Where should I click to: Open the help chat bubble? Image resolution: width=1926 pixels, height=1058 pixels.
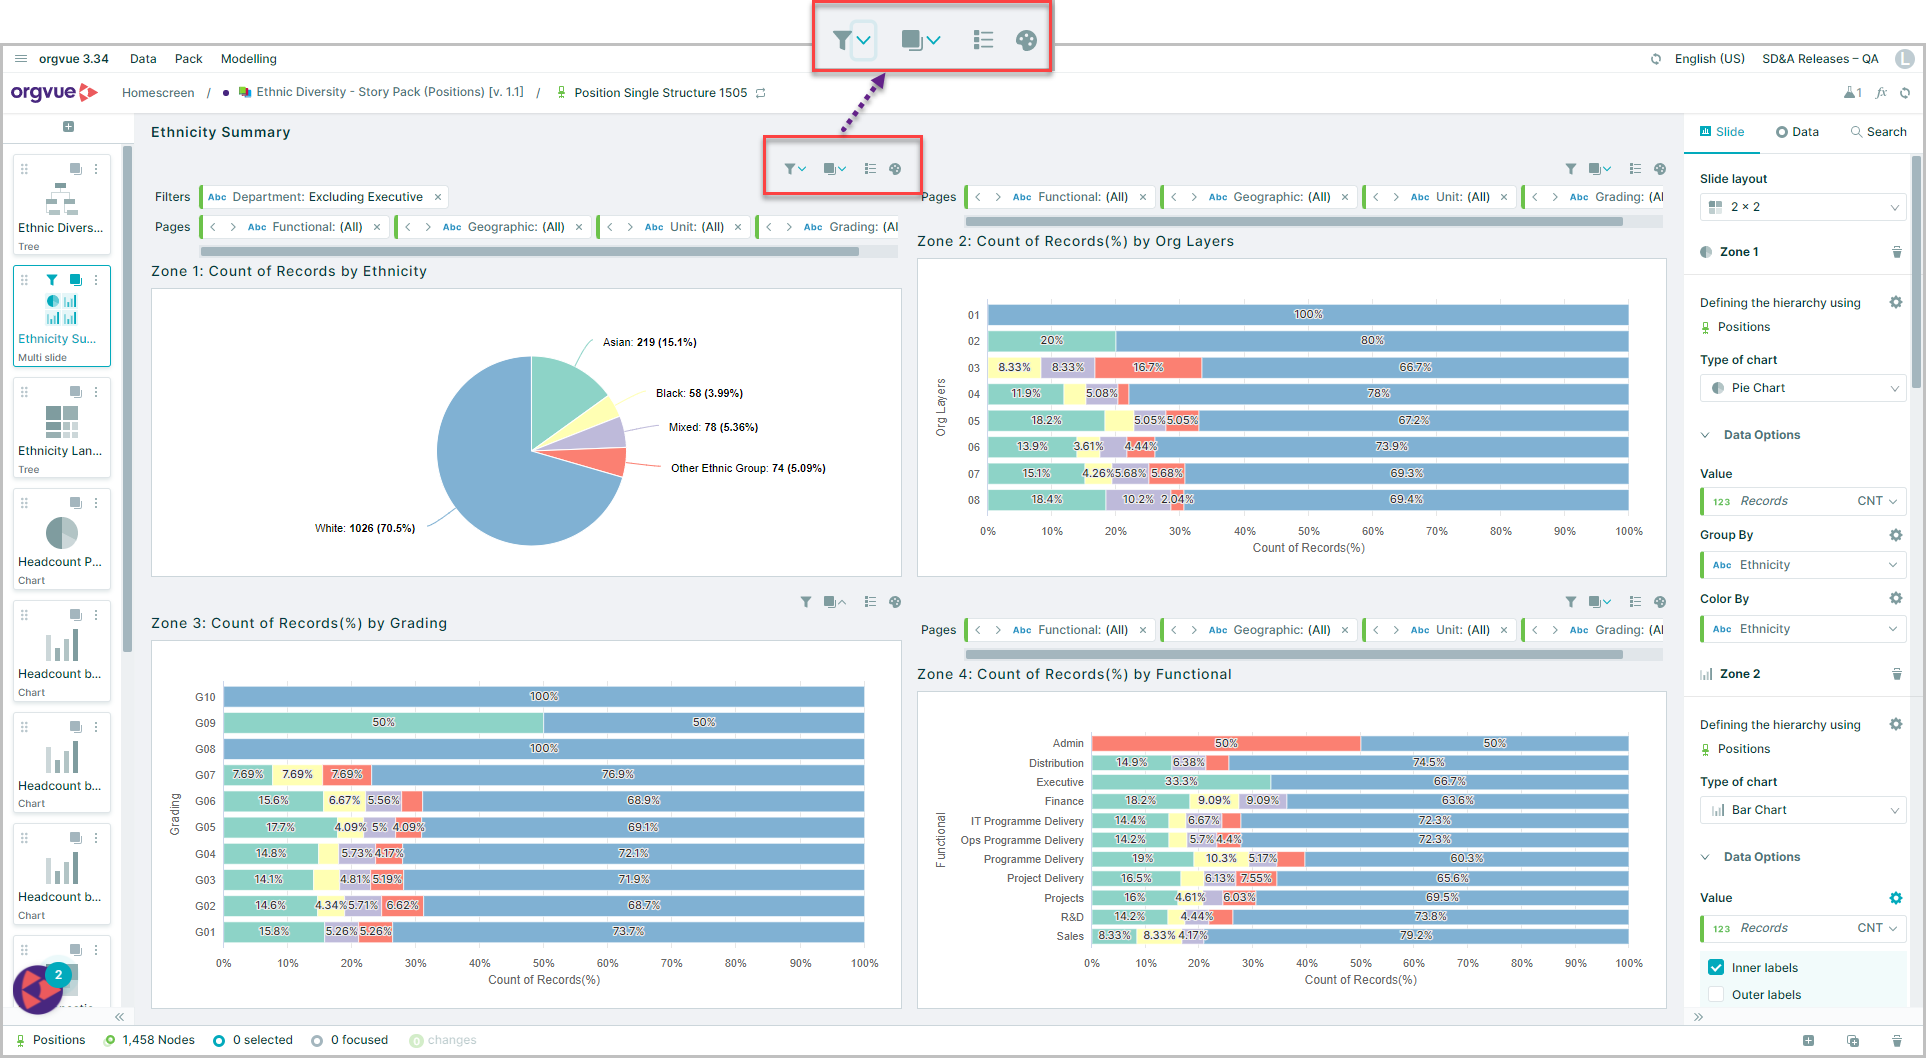click(38, 989)
